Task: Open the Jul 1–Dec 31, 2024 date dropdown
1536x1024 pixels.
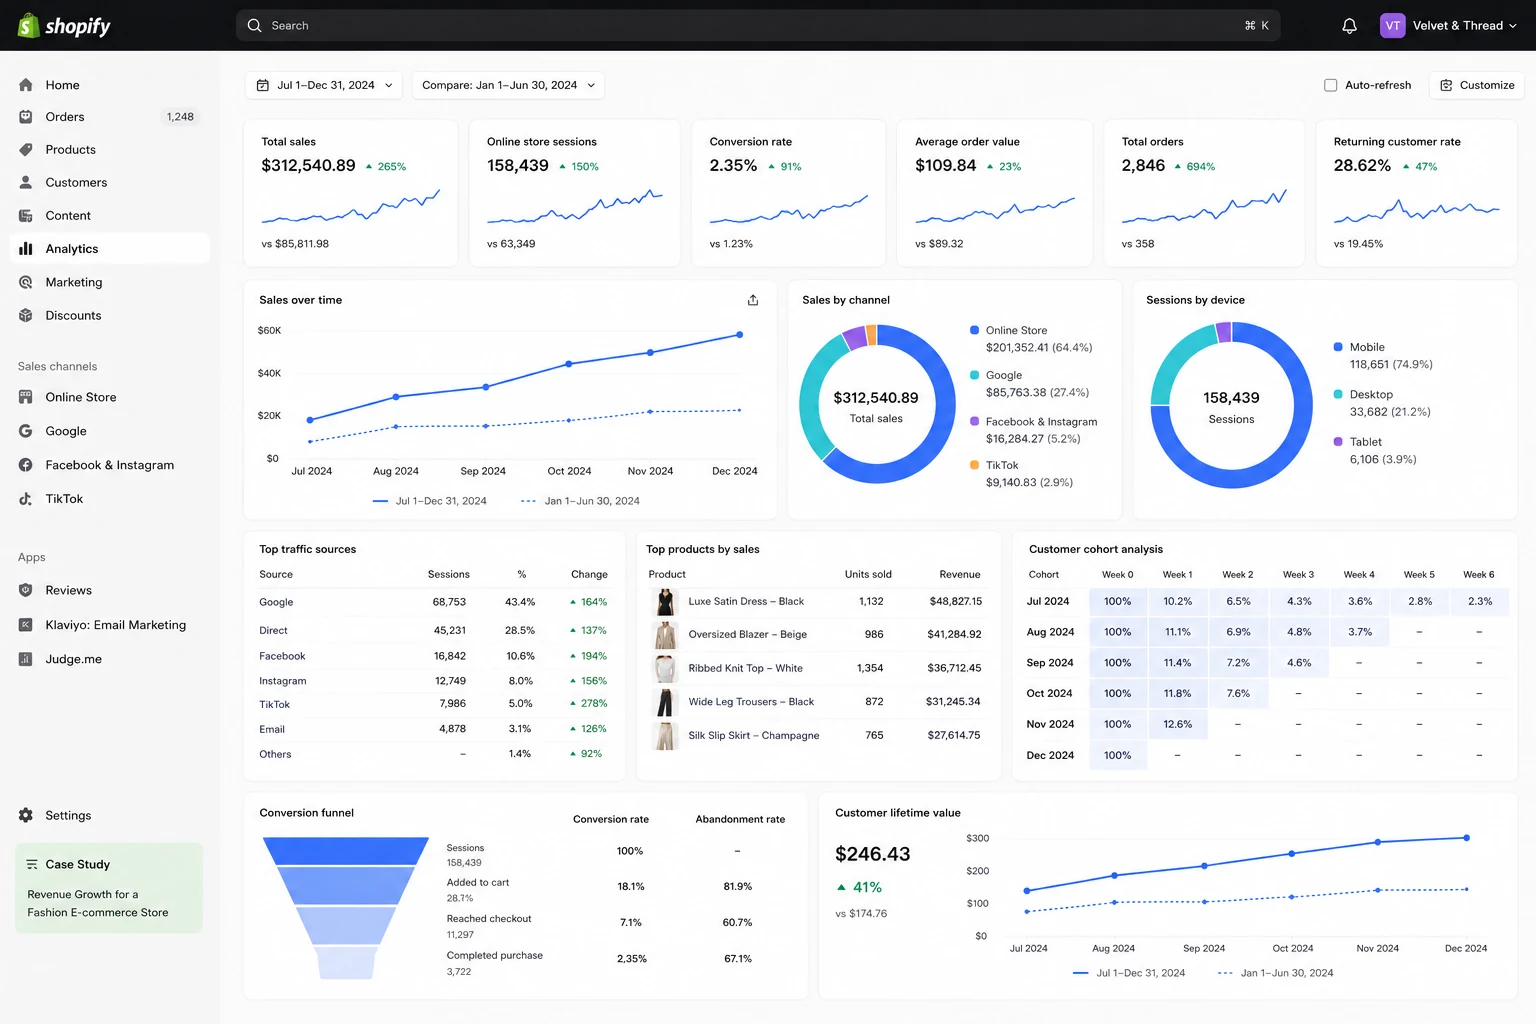Action: point(324,86)
